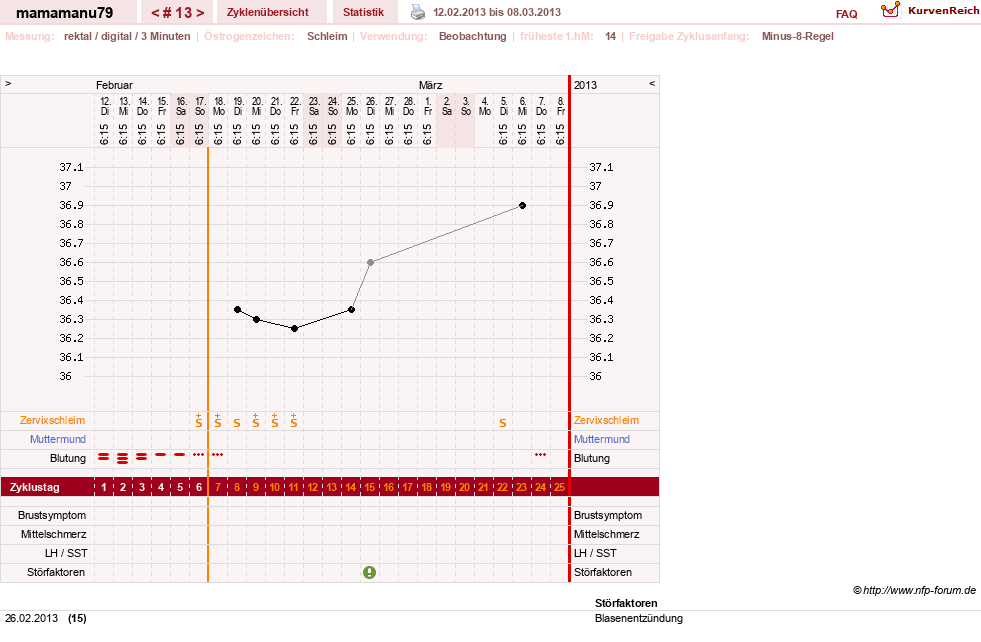
Task: Click the left Brustsymptom row label
Action: 52,516
